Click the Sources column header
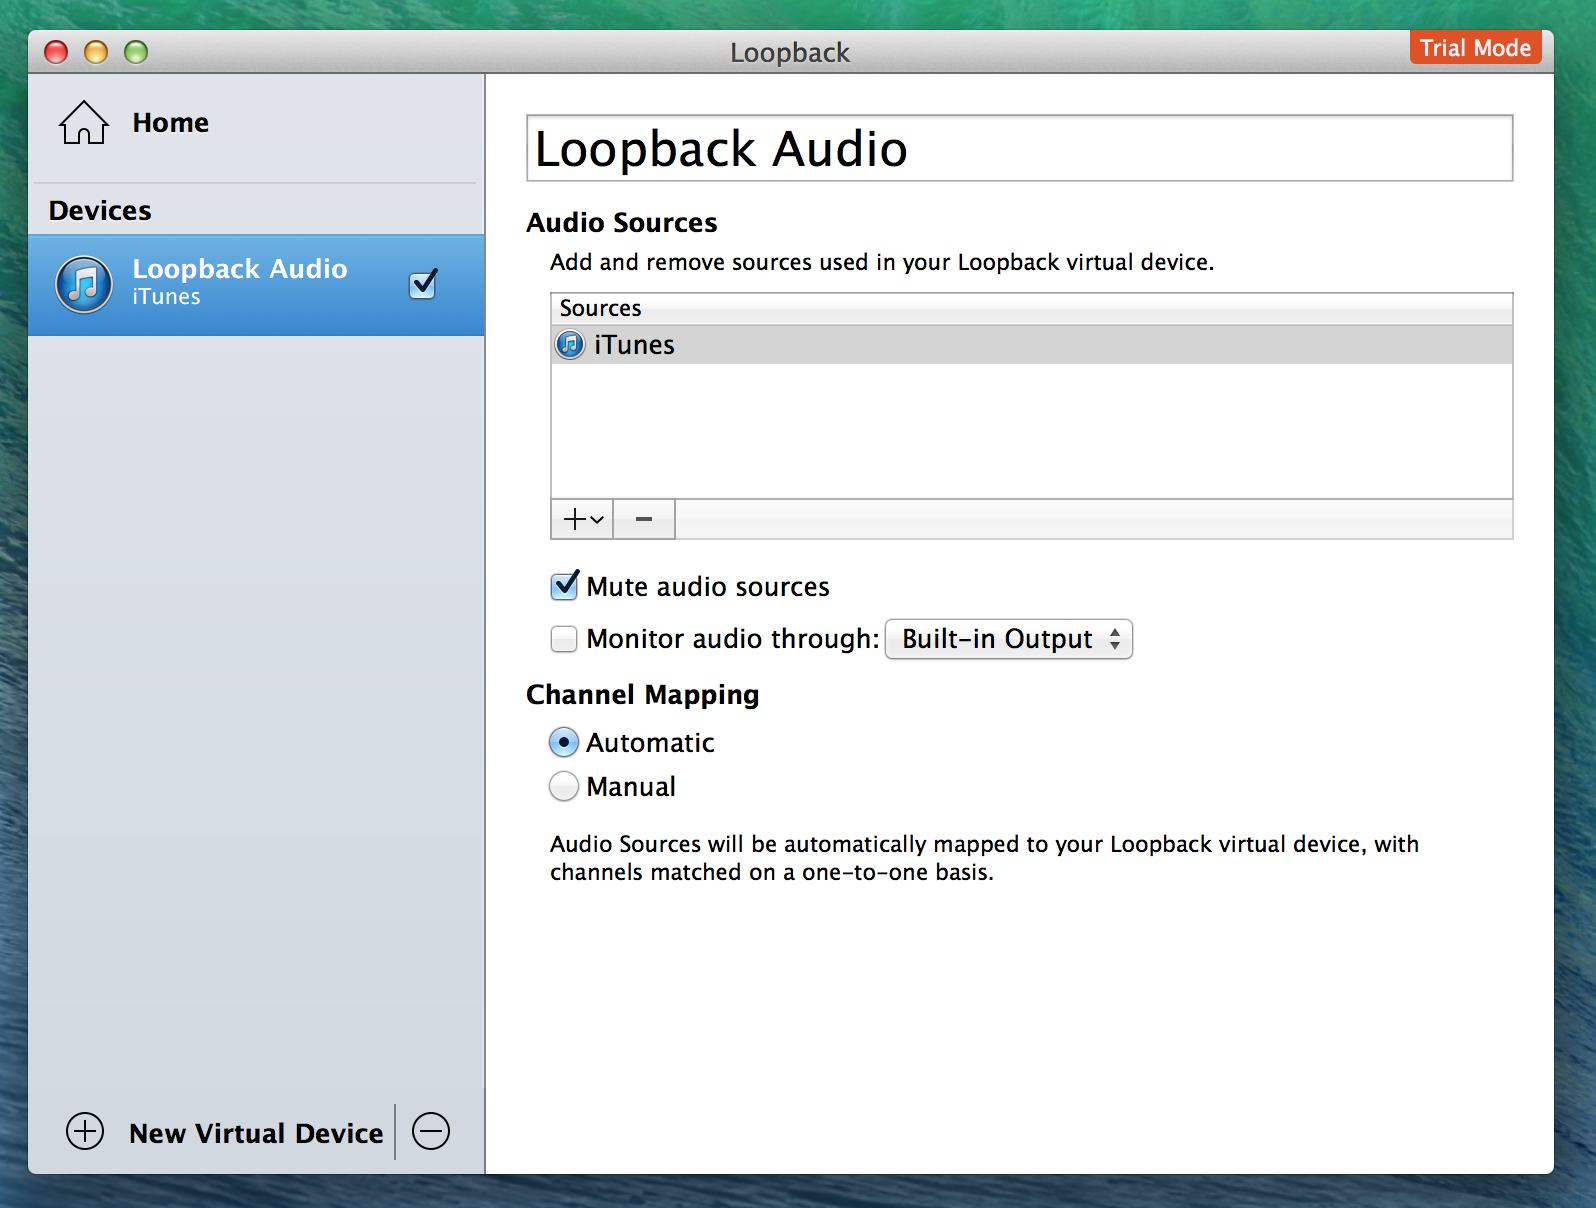This screenshot has height=1208, width=1596. pyautogui.click(x=1031, y=308)
